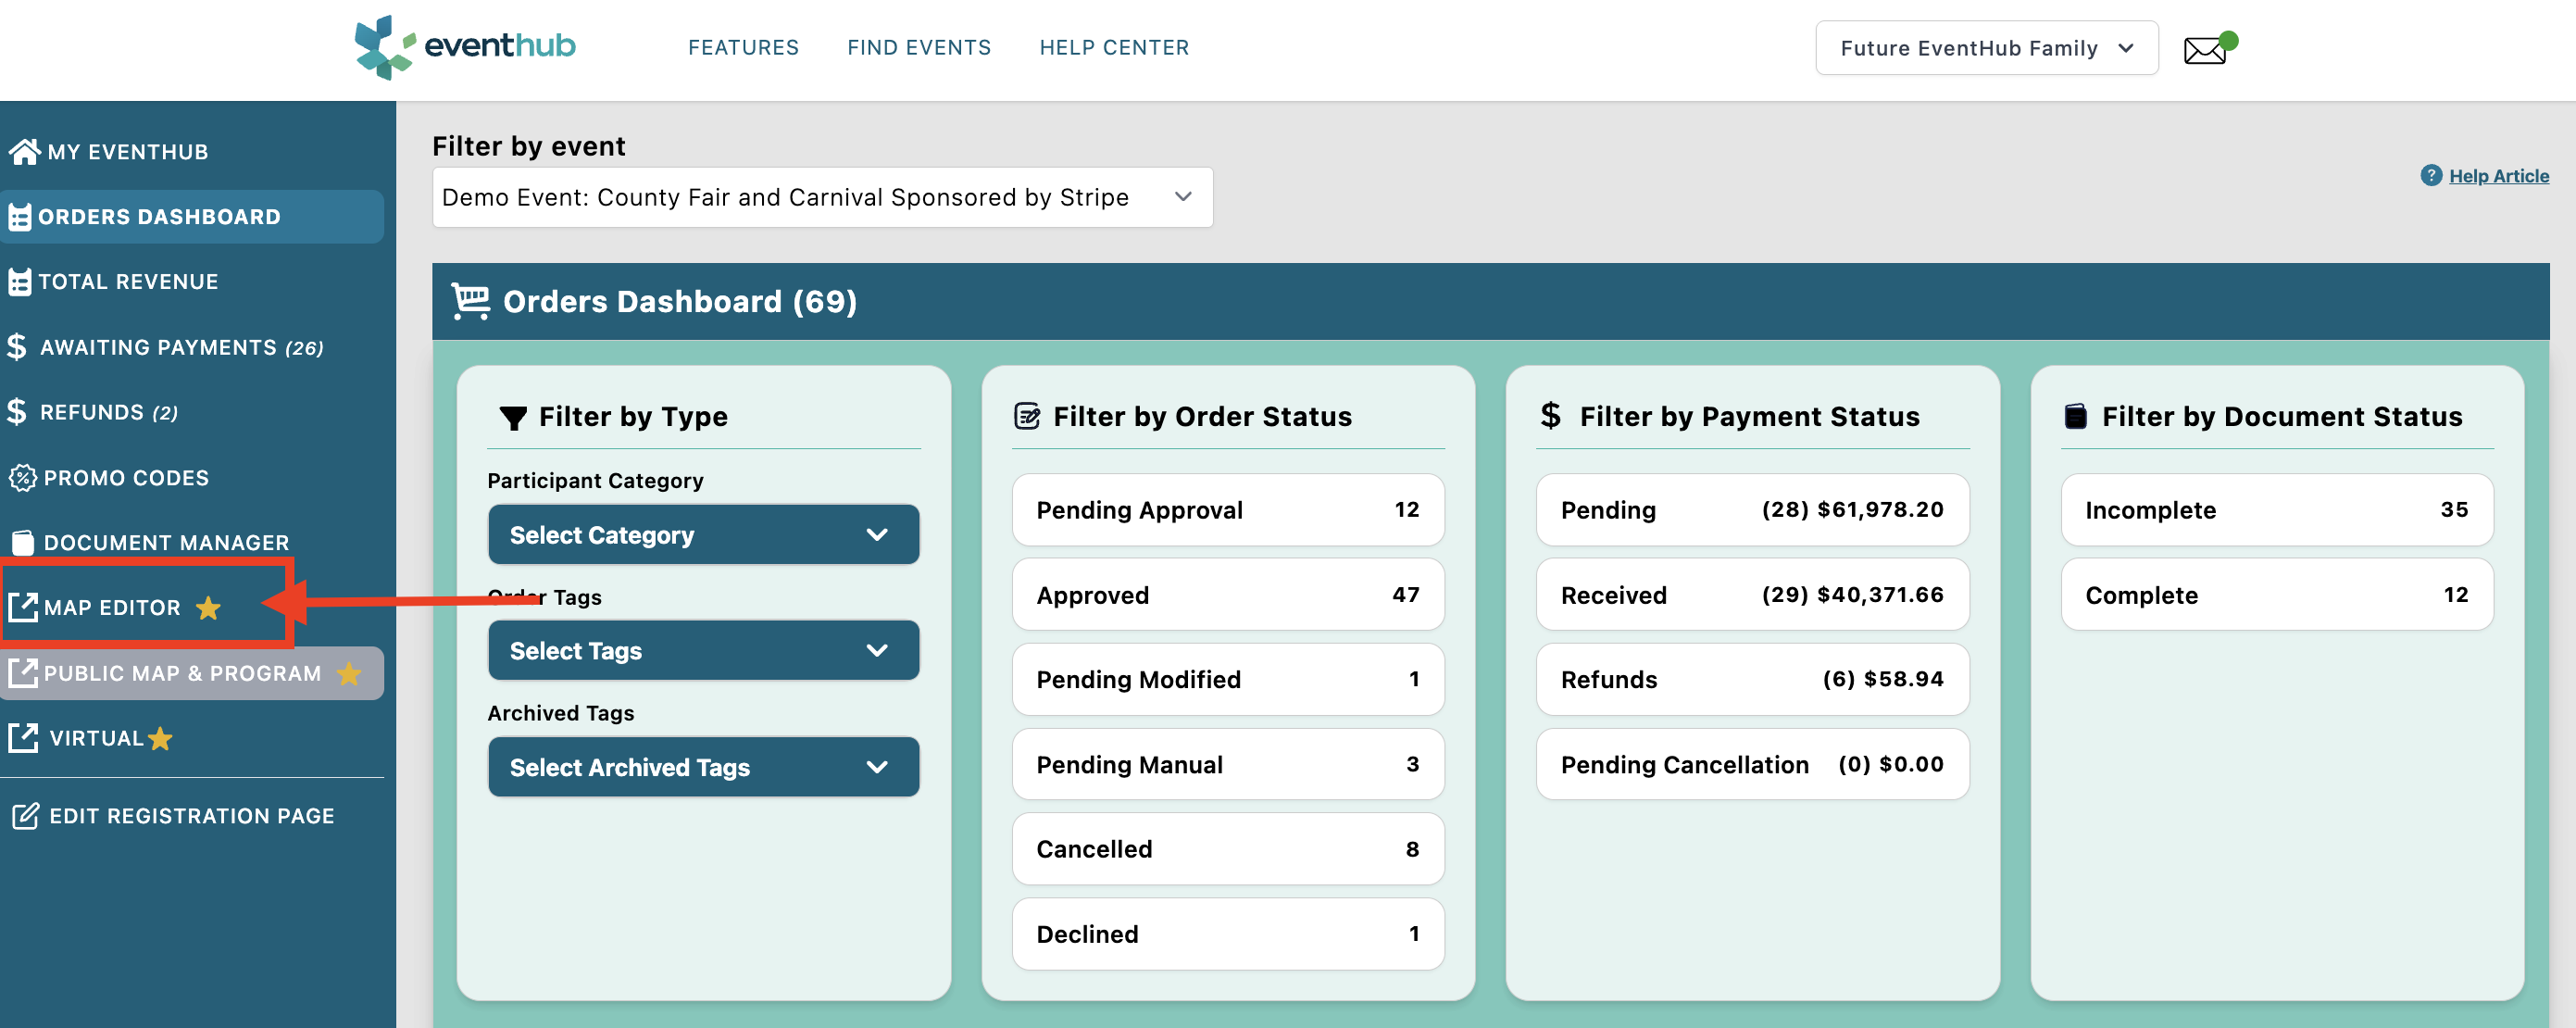Open the Future EventHub Family account dropdown
Image resolution: width=2576 pixels, height=1028 pixels.
click(x=1986, y=48)
